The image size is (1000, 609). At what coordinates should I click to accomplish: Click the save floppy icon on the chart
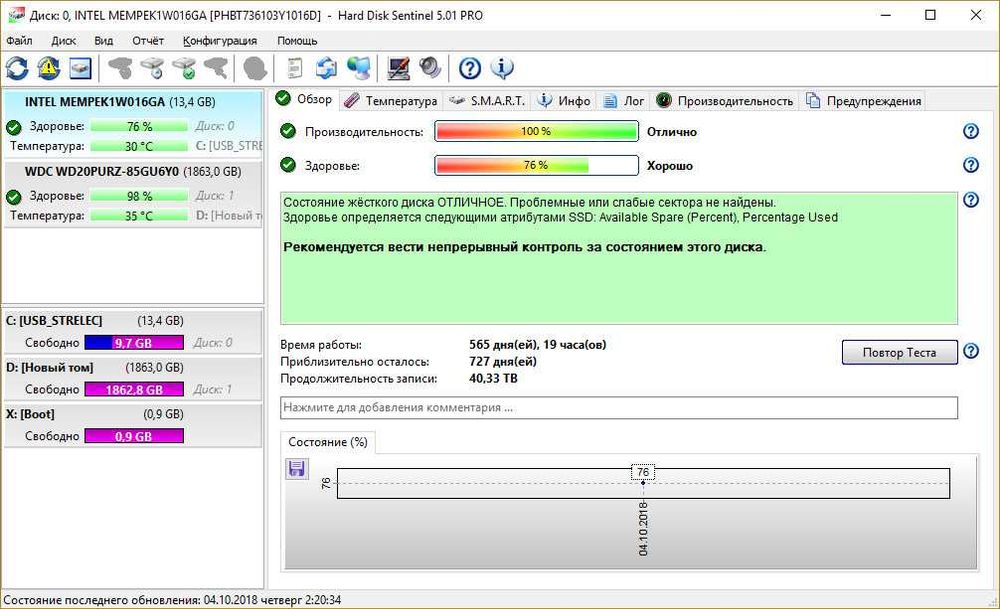coord(297,469)
